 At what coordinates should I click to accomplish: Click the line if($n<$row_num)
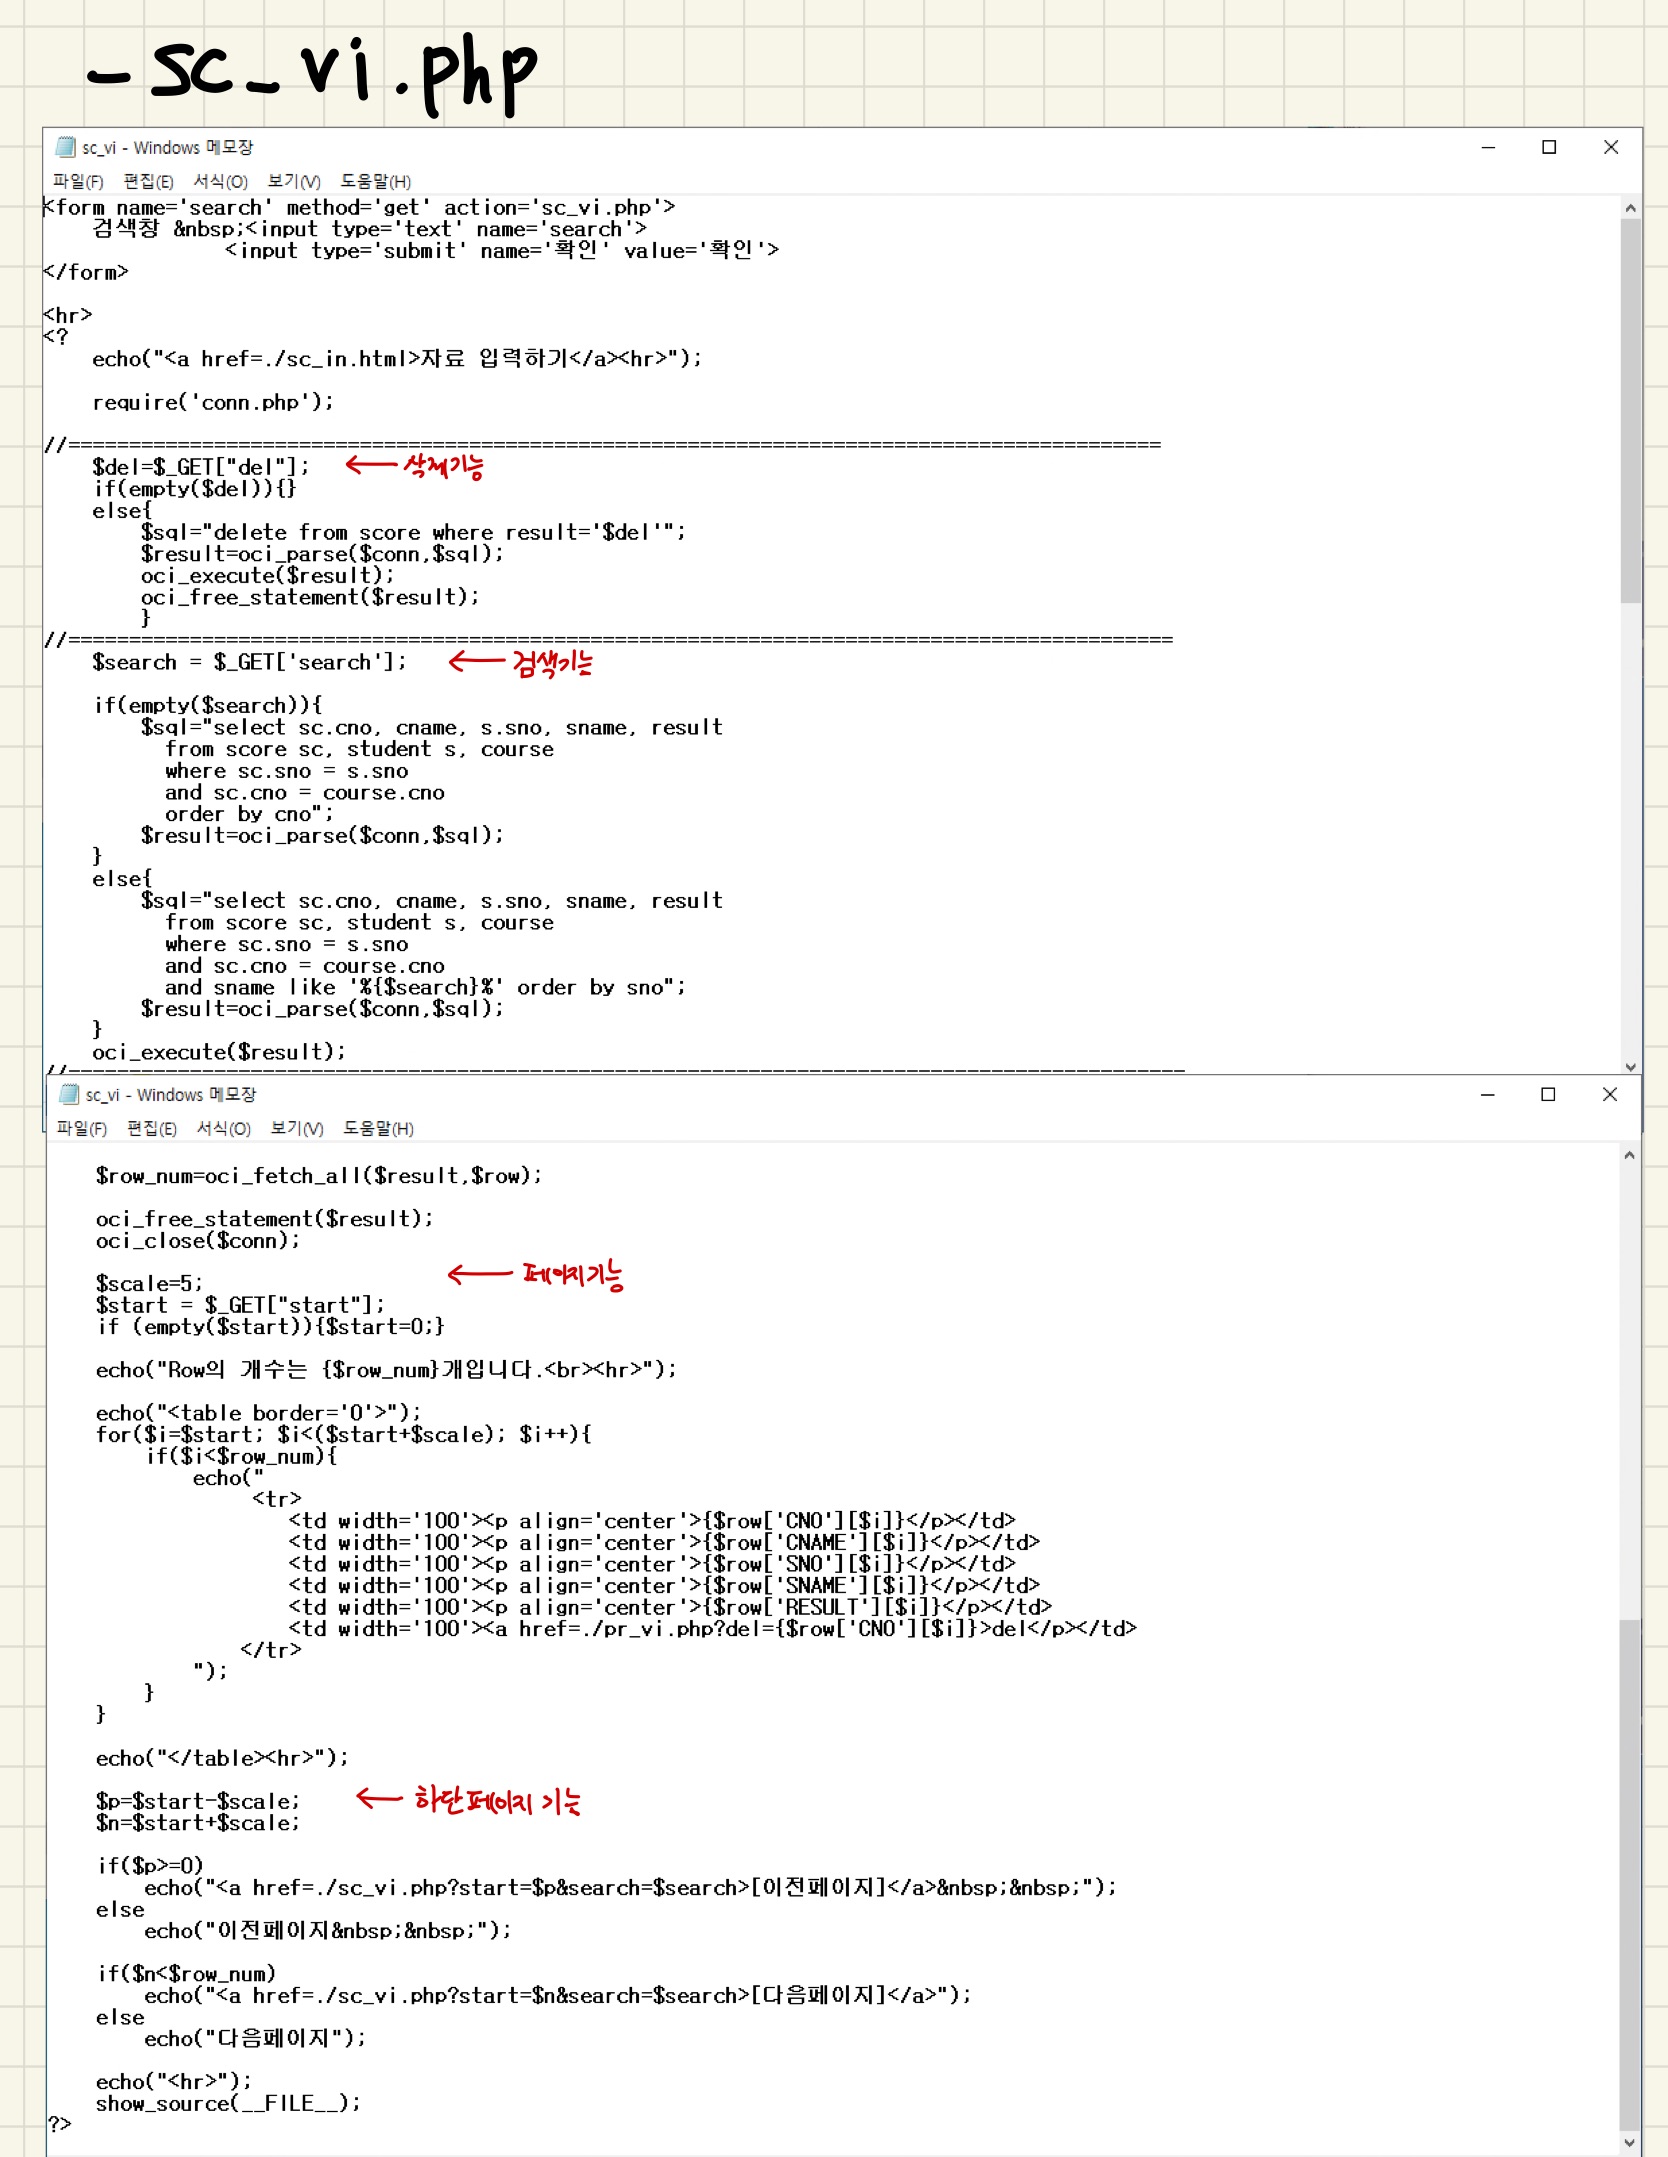(186, 1974)
